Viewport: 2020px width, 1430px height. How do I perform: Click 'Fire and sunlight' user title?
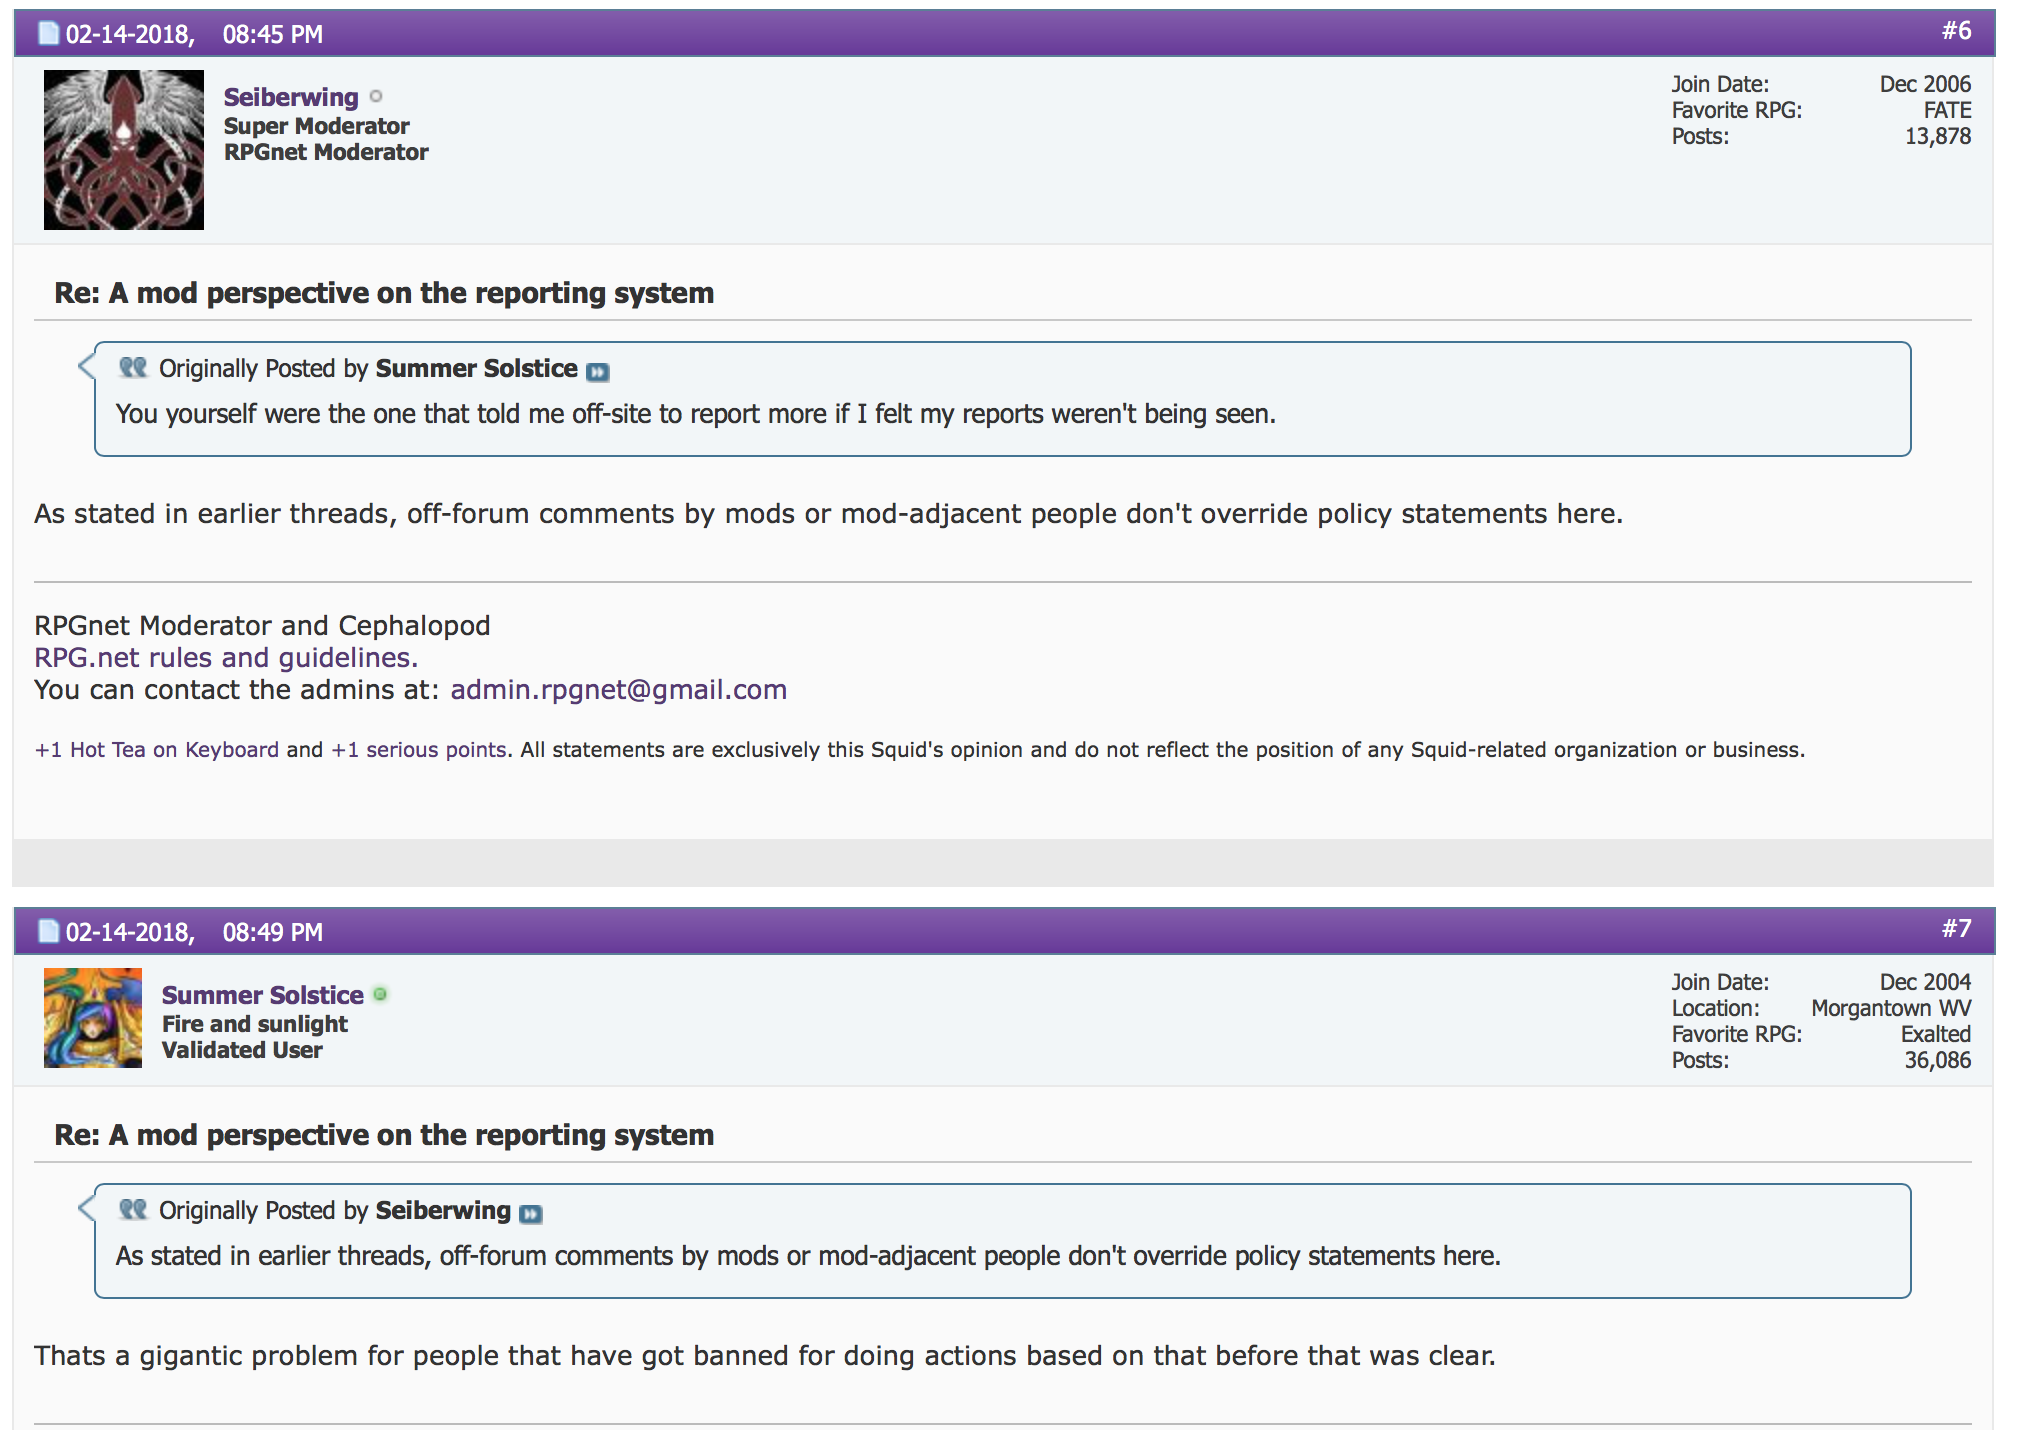point(255,1024)
